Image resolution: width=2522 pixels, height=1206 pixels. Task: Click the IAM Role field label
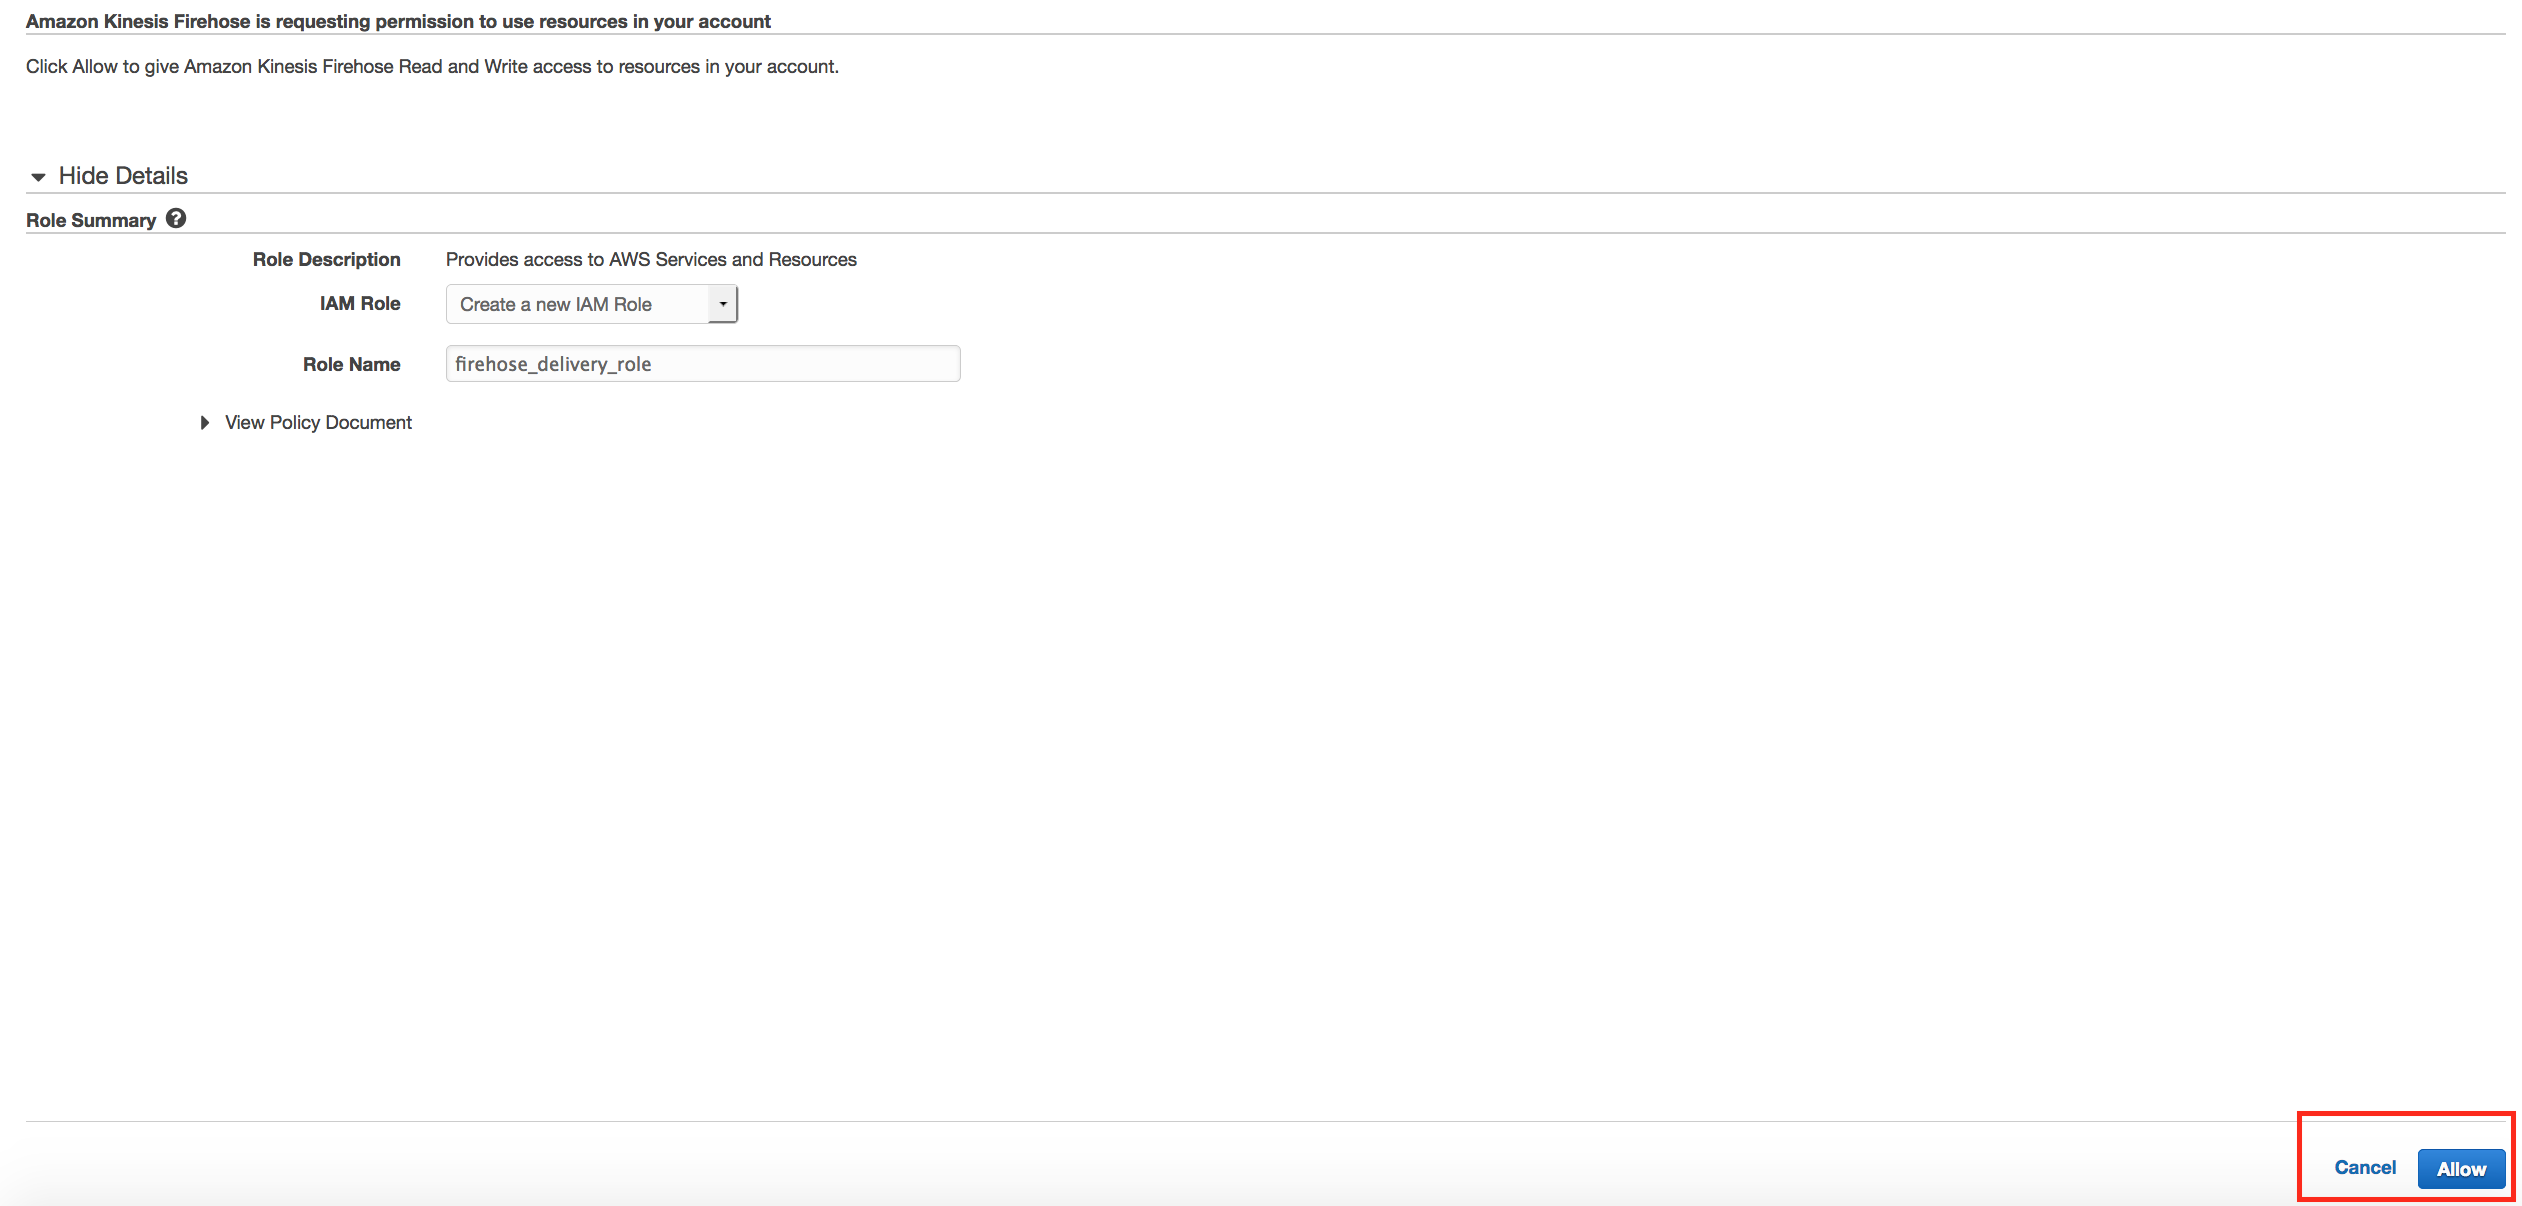tap(360, 304)
